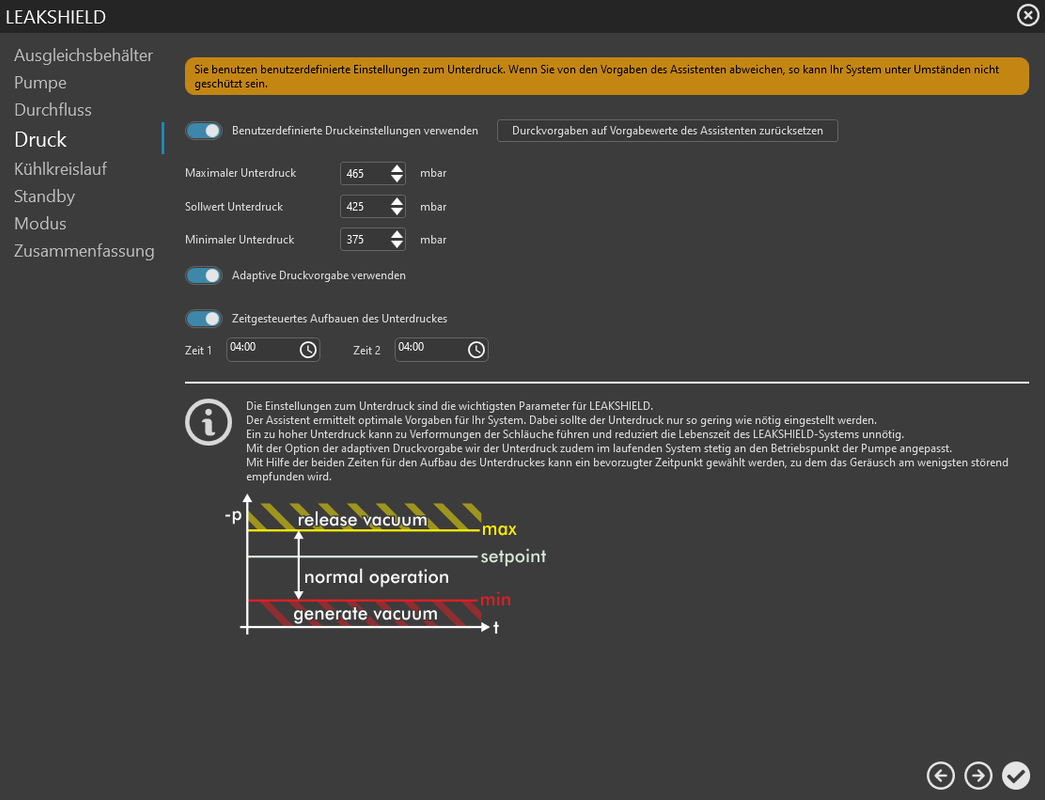The width and height of the screenshot is (1045, 800).
Task: Open clock picker for Zeit 1
Action: (x=308, y=350)
